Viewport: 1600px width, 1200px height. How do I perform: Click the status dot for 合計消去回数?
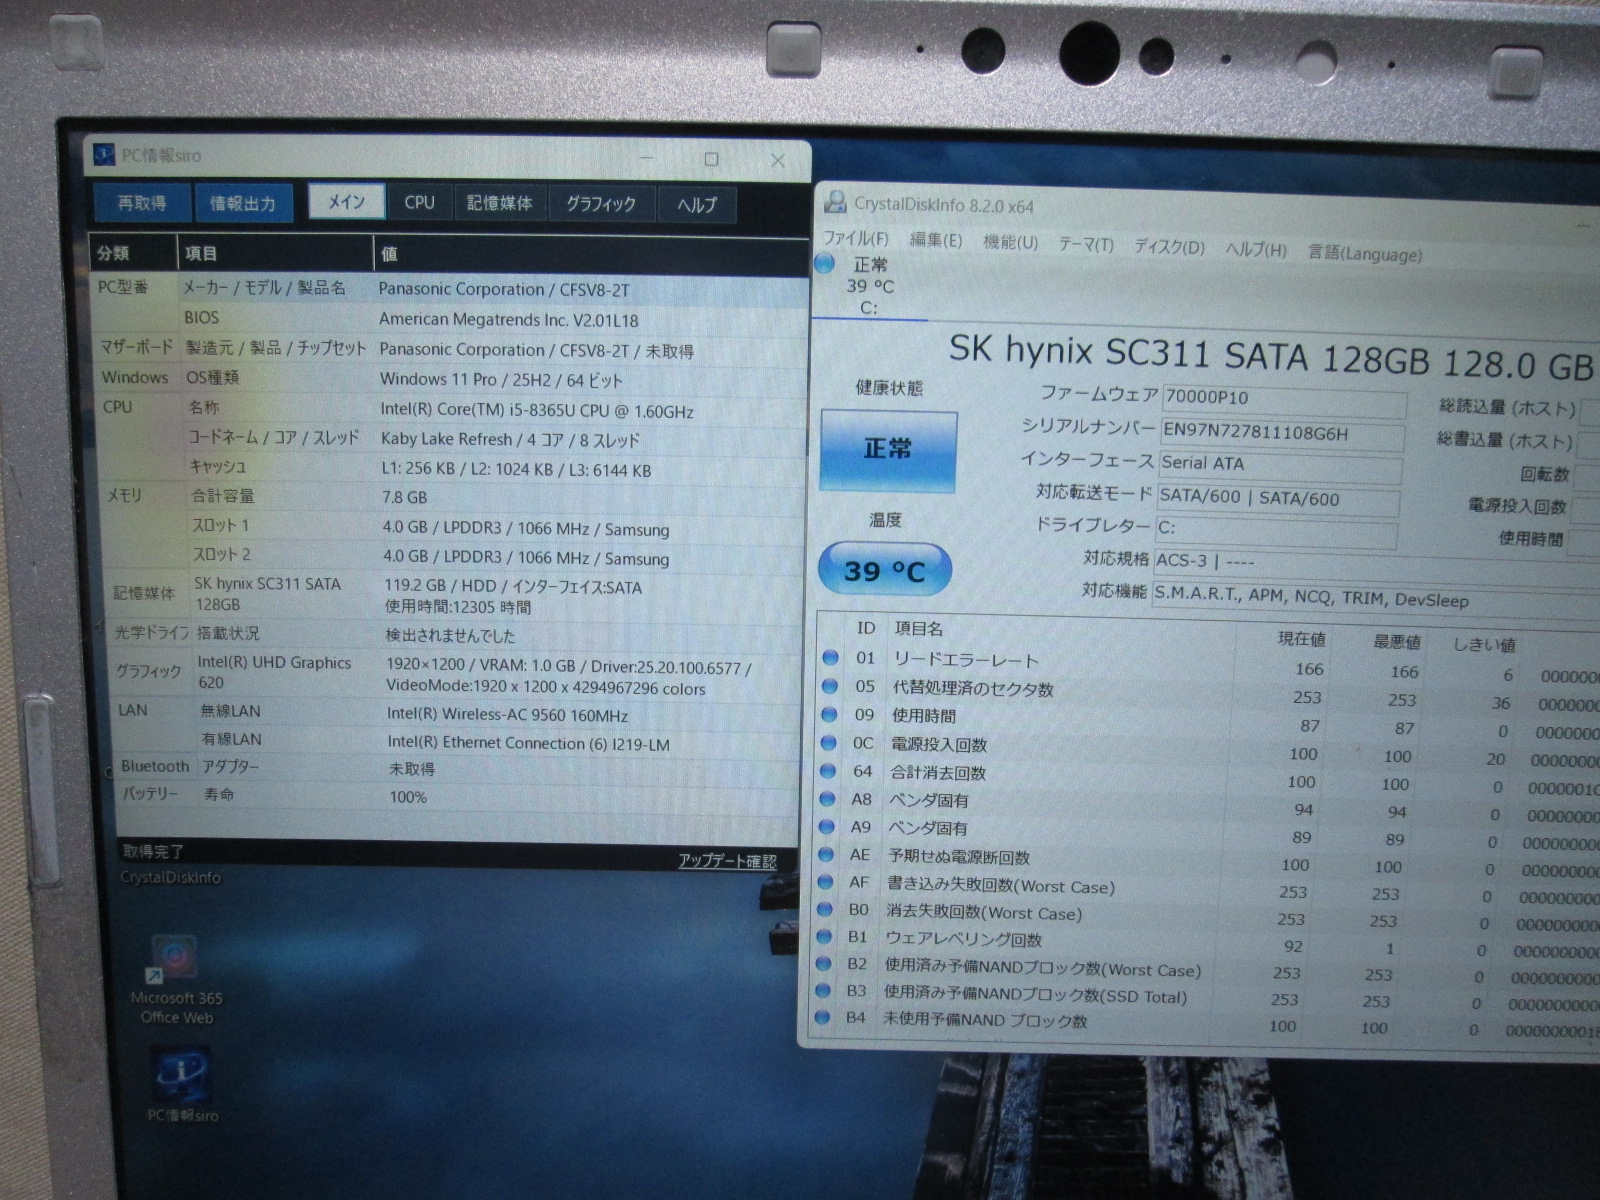click(x=828, y=771)
